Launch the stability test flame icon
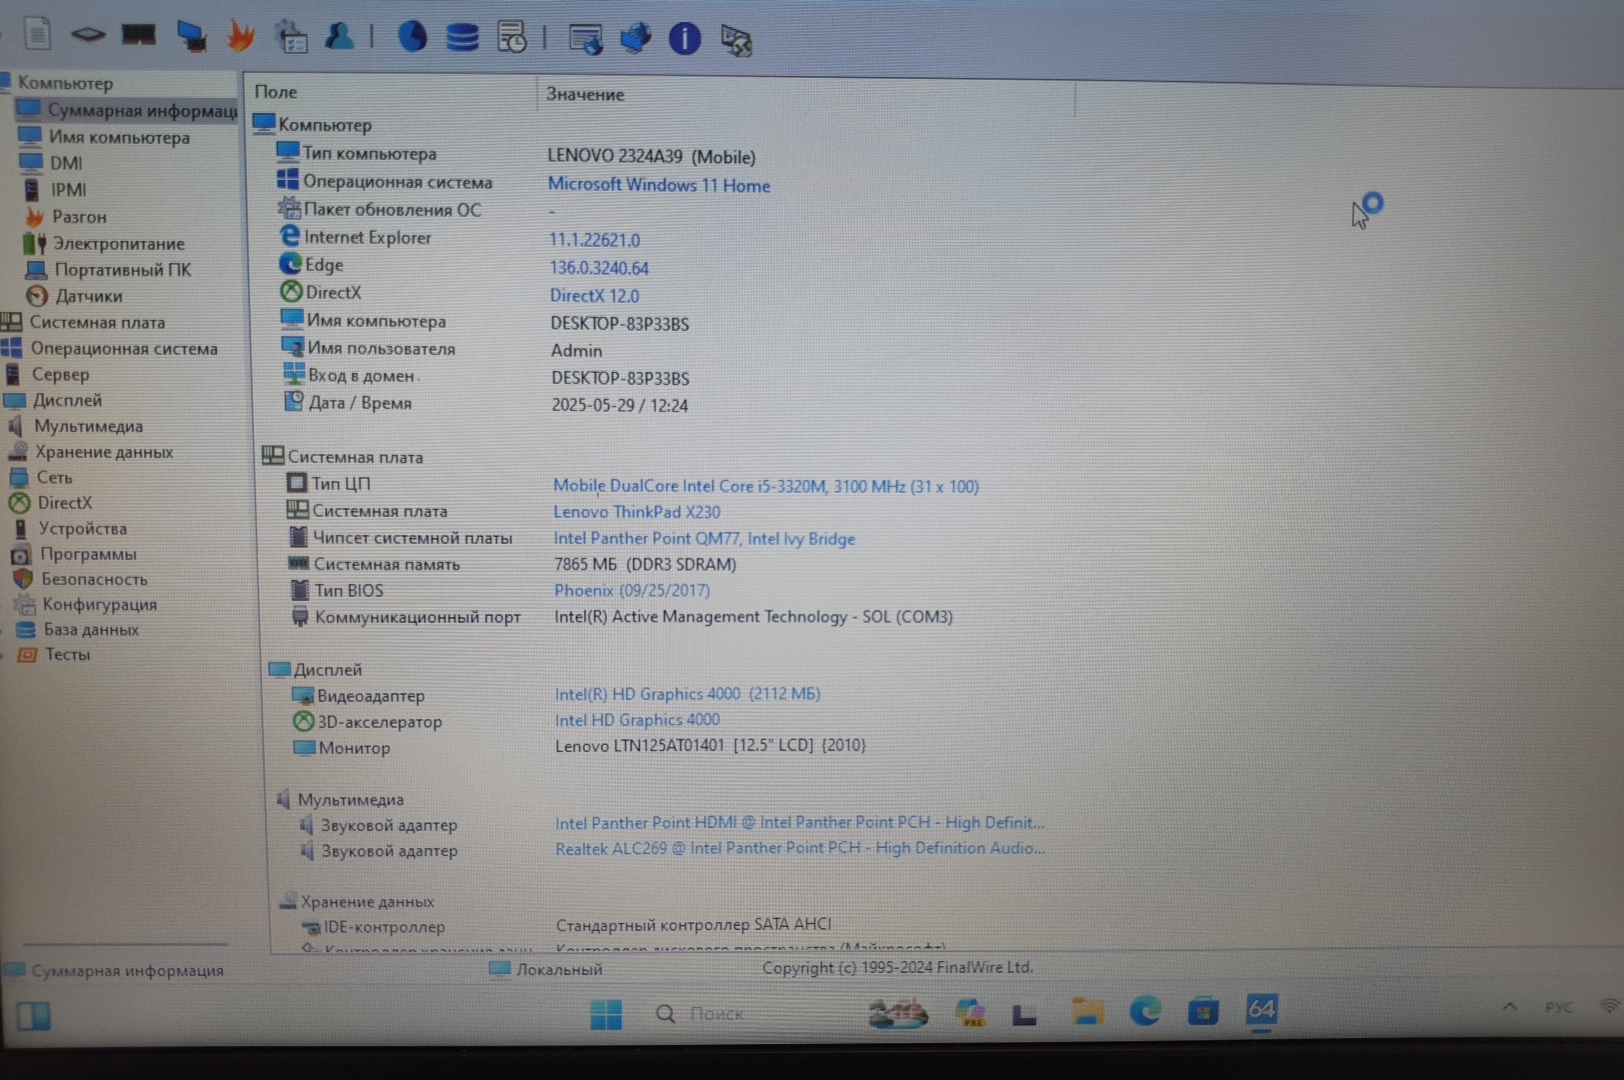The height and width of the screenshot is (1080, 1624). click(x=240, y=36)
